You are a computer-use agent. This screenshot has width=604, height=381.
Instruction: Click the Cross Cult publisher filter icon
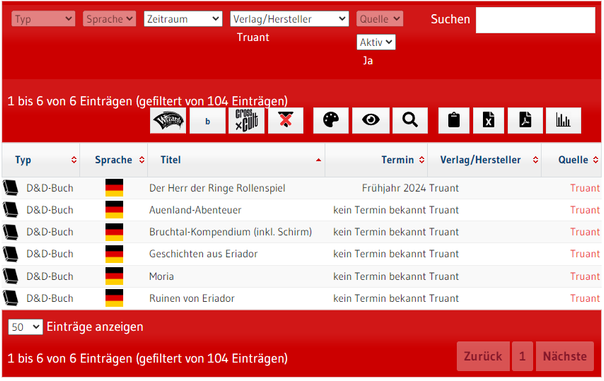coord(247,121)
